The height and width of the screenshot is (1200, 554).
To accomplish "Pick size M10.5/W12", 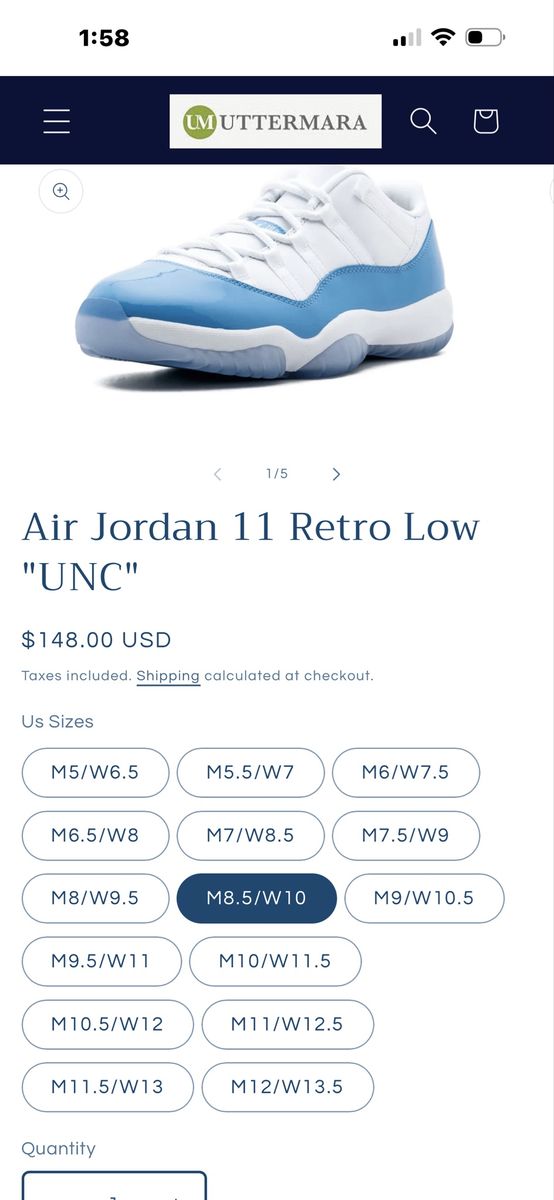I will click(107, 1024).
